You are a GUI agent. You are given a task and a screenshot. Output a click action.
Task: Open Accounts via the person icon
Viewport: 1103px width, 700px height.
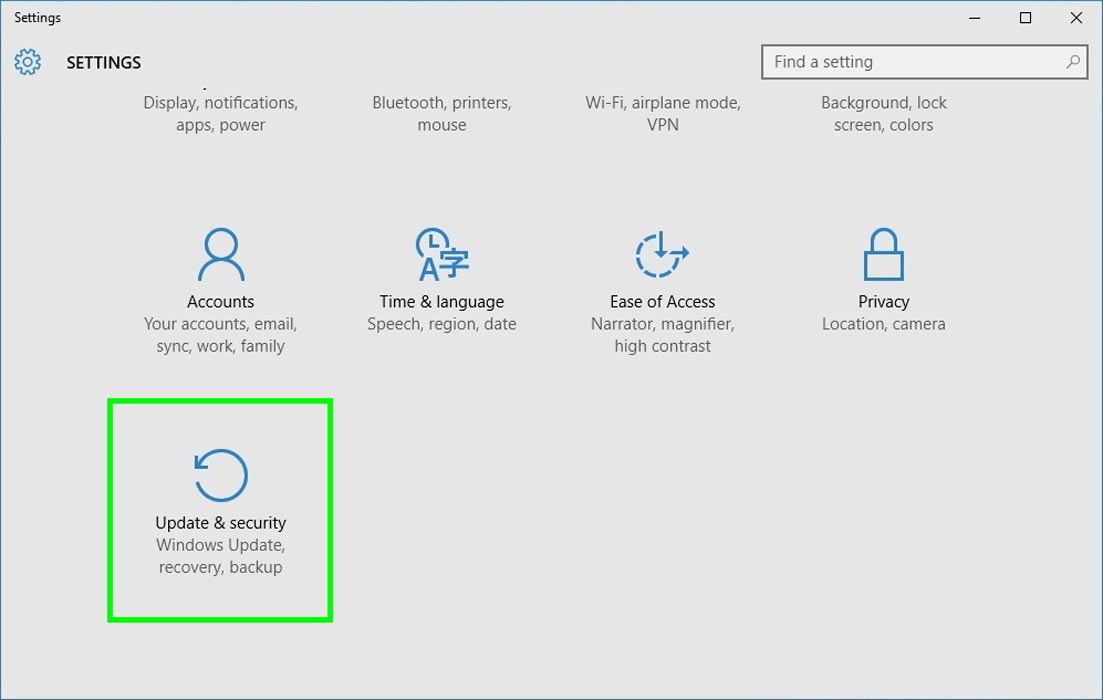[x=220, y=255]
